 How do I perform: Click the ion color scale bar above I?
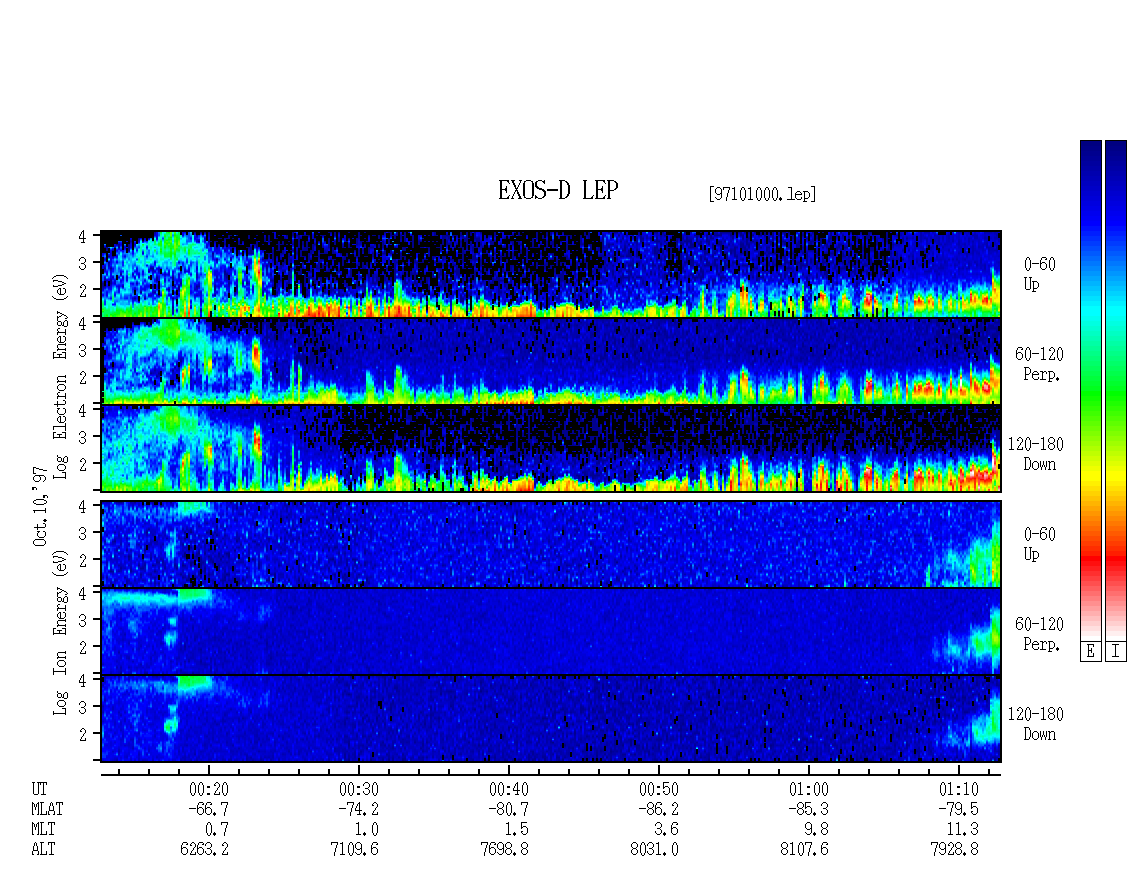pos(1116,389)
